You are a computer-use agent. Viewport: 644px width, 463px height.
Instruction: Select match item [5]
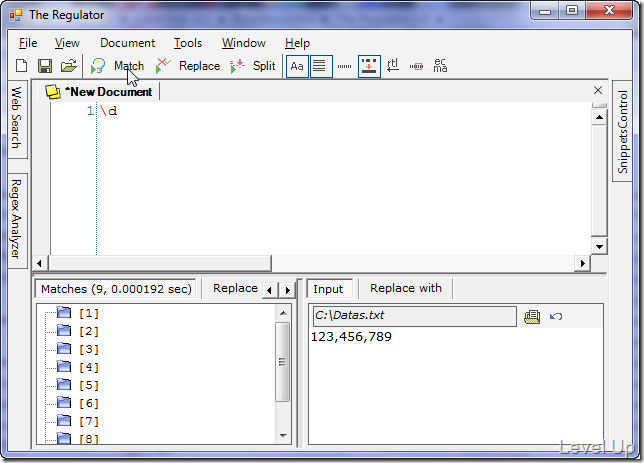pos(89,385)
